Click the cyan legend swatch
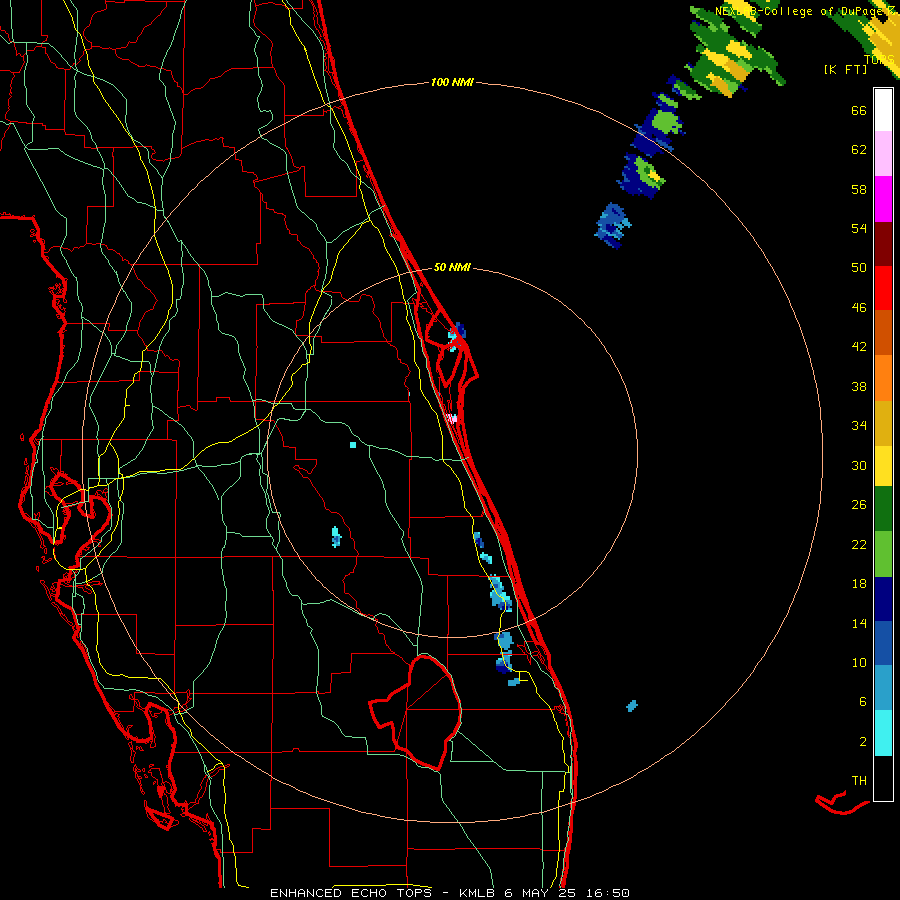 [883, 733]
